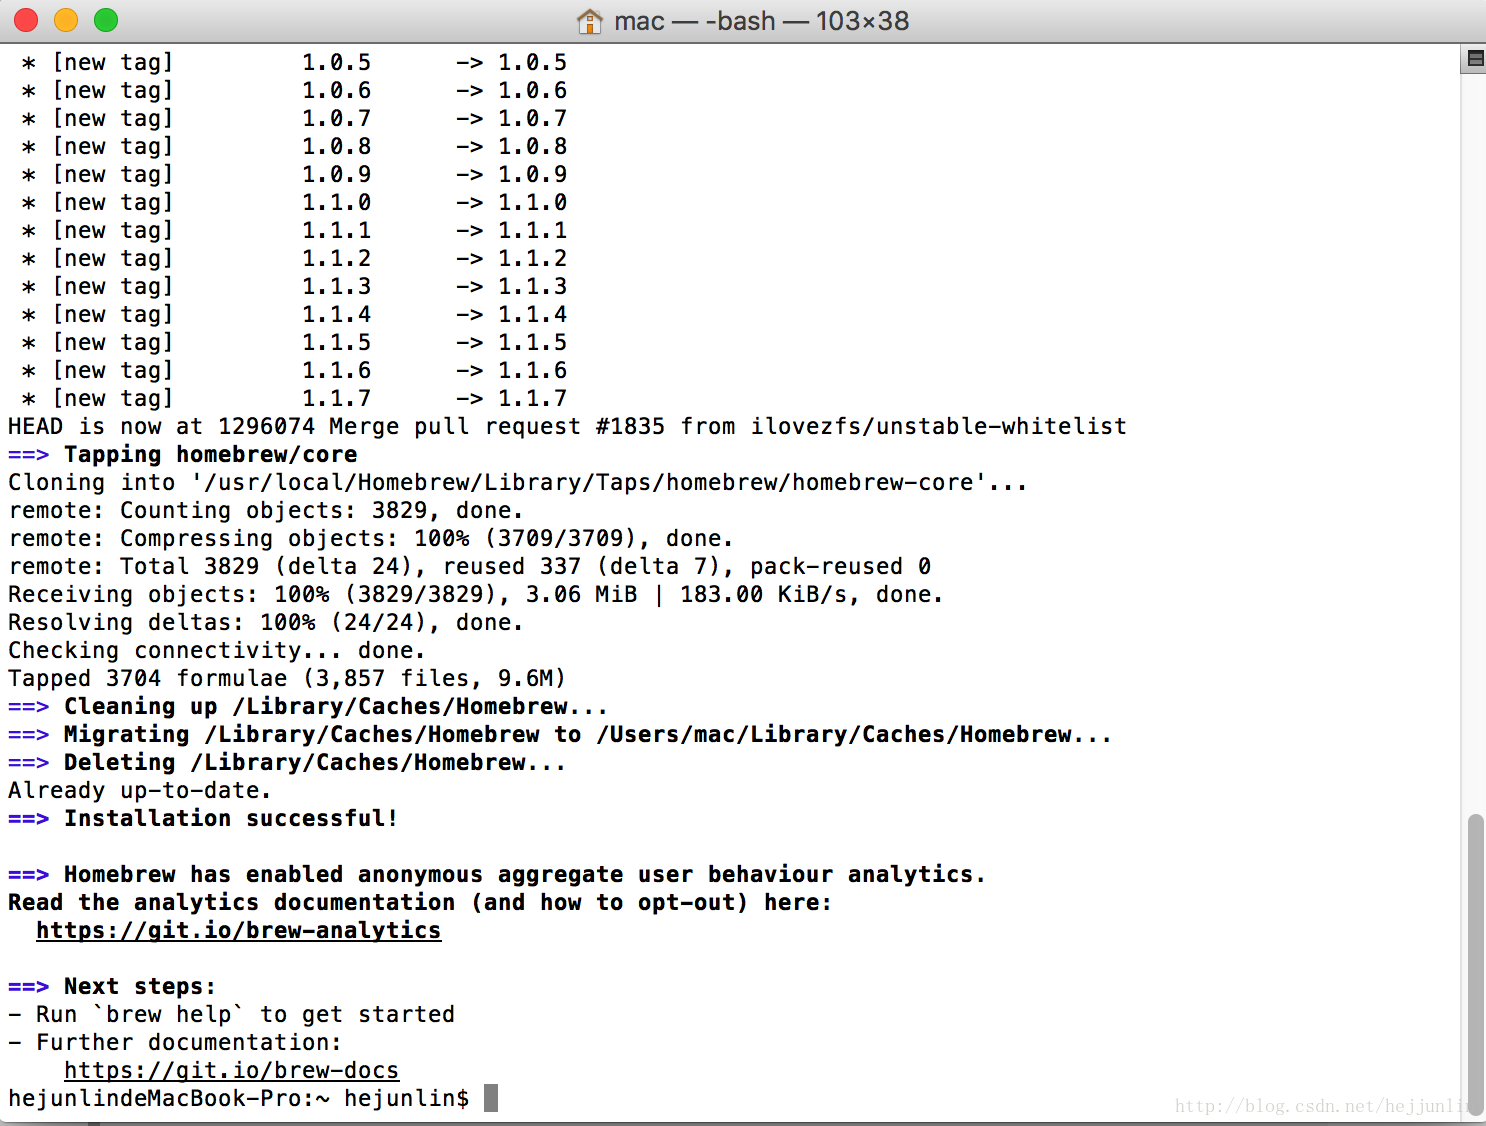Viewport: 1486px width, 1126px height.
Task: Click the new tag row for 1.1.0
Action: [x=294, y=202]
